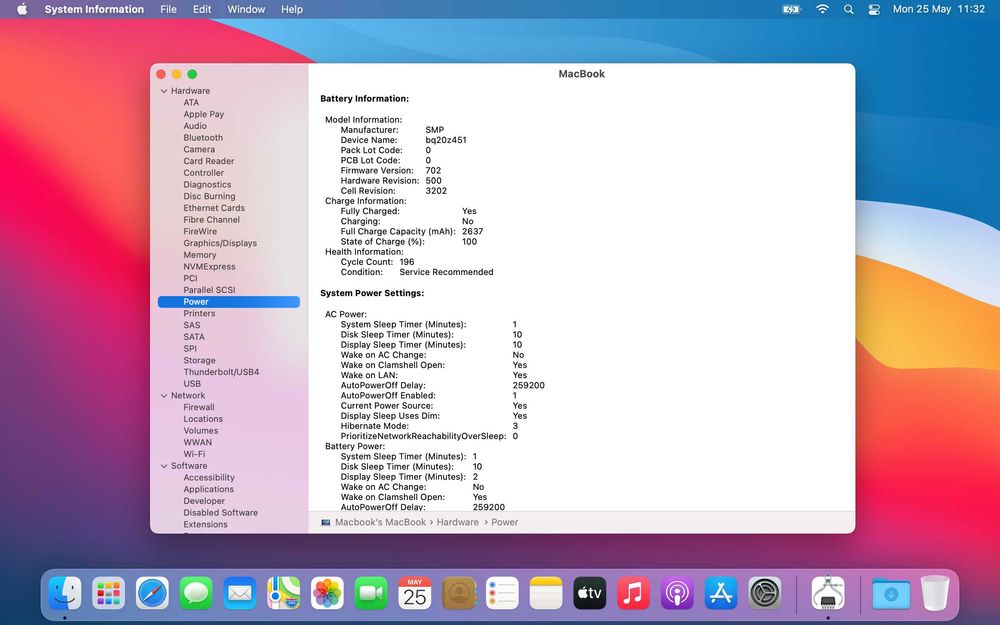Open Calendar showing May 25
1000x625 pixels.
point(415,593)
